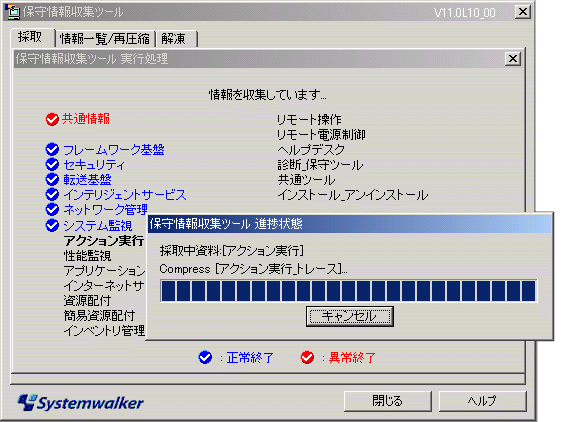Click the 進捗状態 dialog title bar
This screenshot has width=565, height=422.
[349, 223]
